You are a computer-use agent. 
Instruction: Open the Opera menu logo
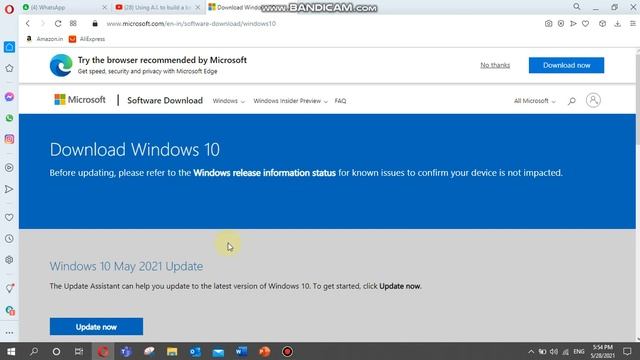pyautogui.click(x=9, y=9)
